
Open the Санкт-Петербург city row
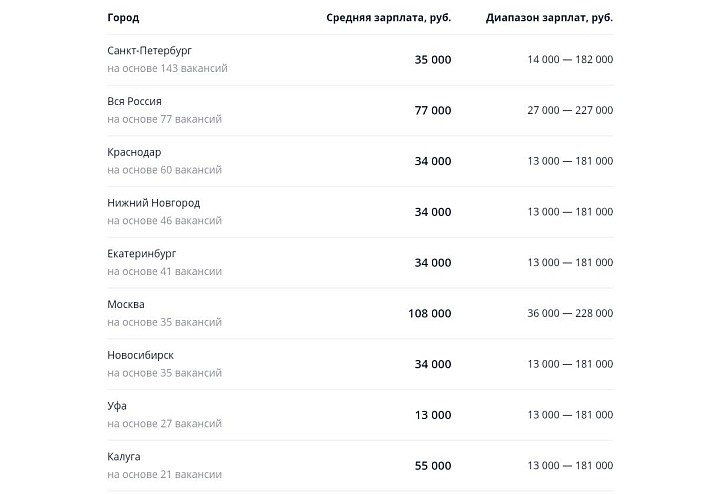click(149, 50)
